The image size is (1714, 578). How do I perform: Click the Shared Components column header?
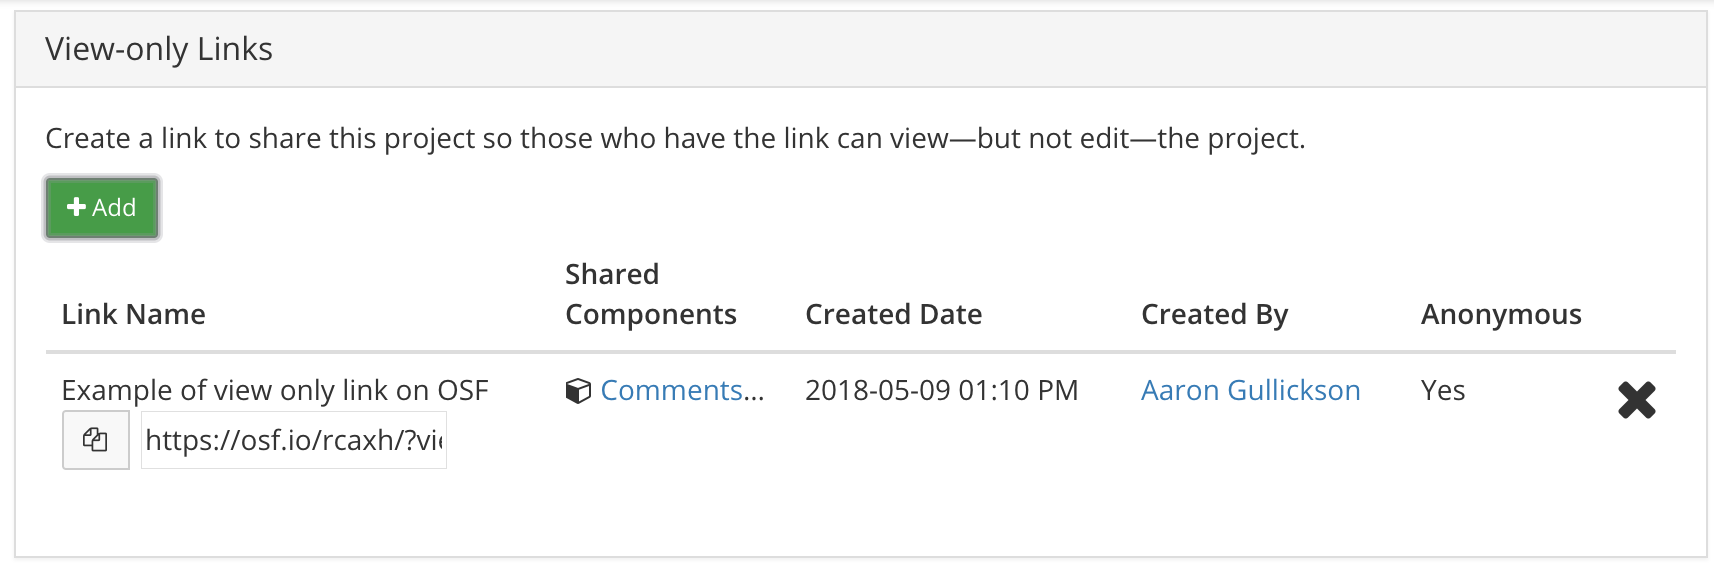click(651, 294)
